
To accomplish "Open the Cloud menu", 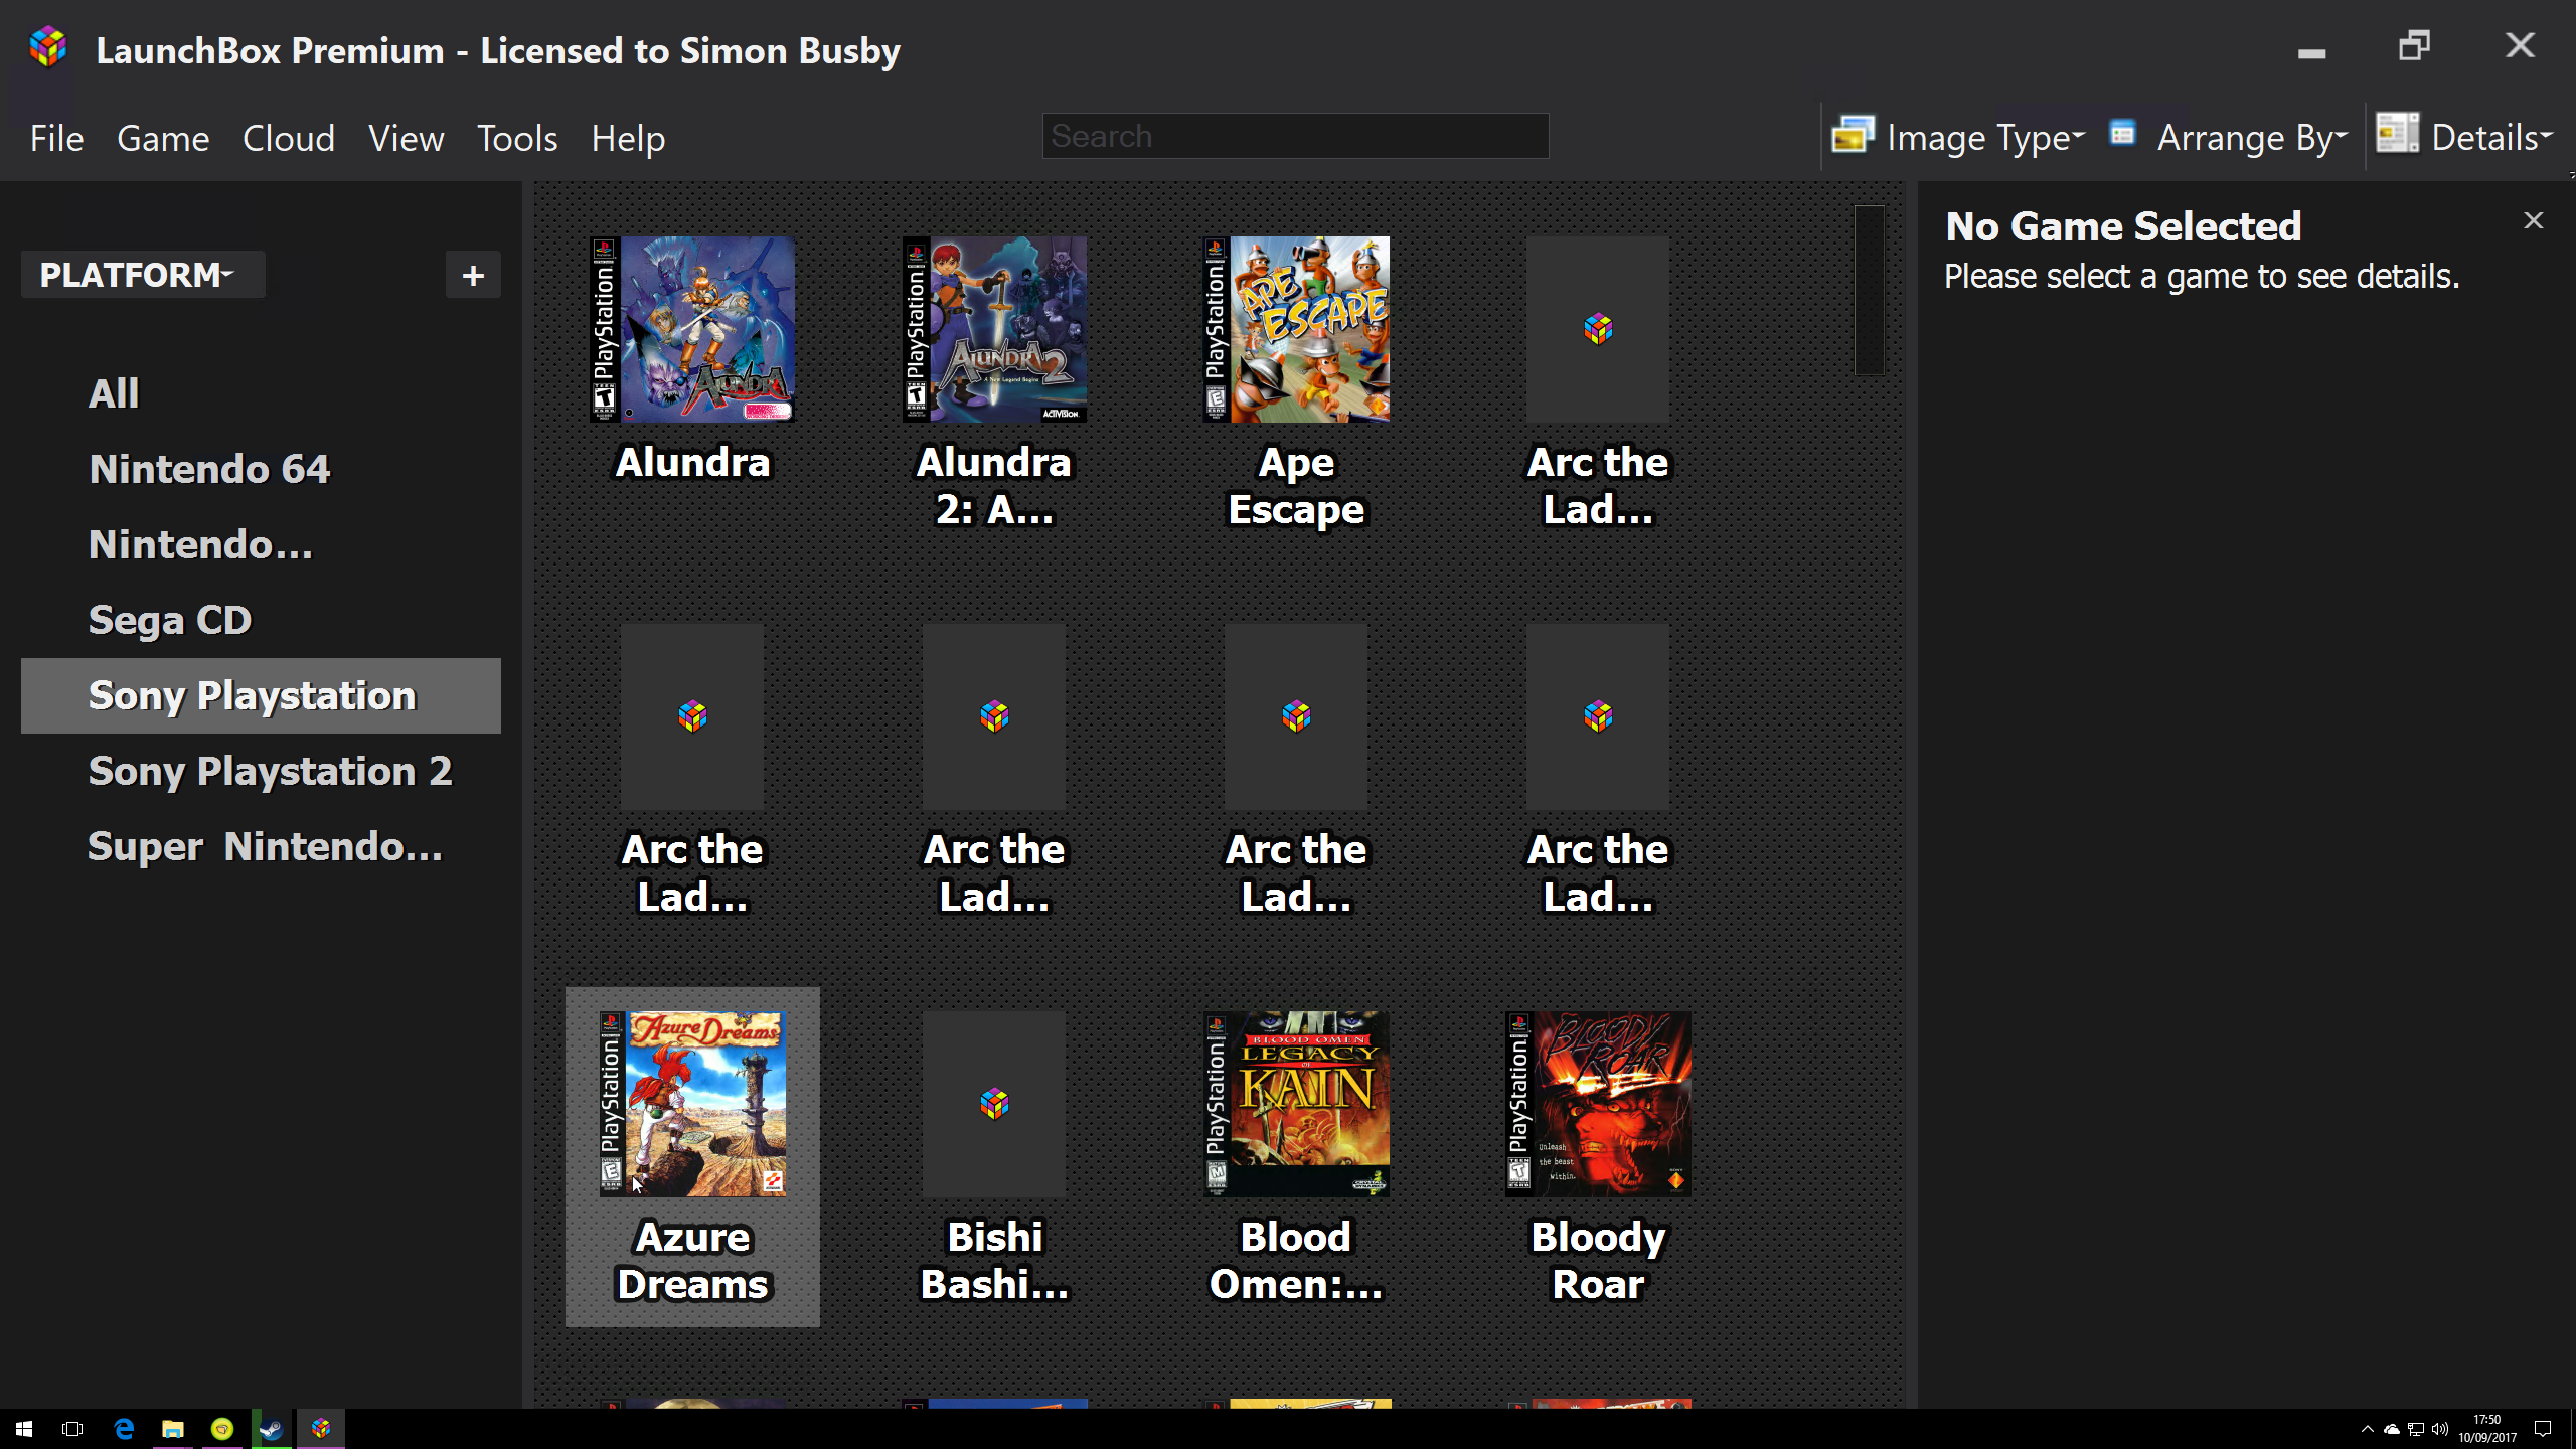I will [289, 138].
